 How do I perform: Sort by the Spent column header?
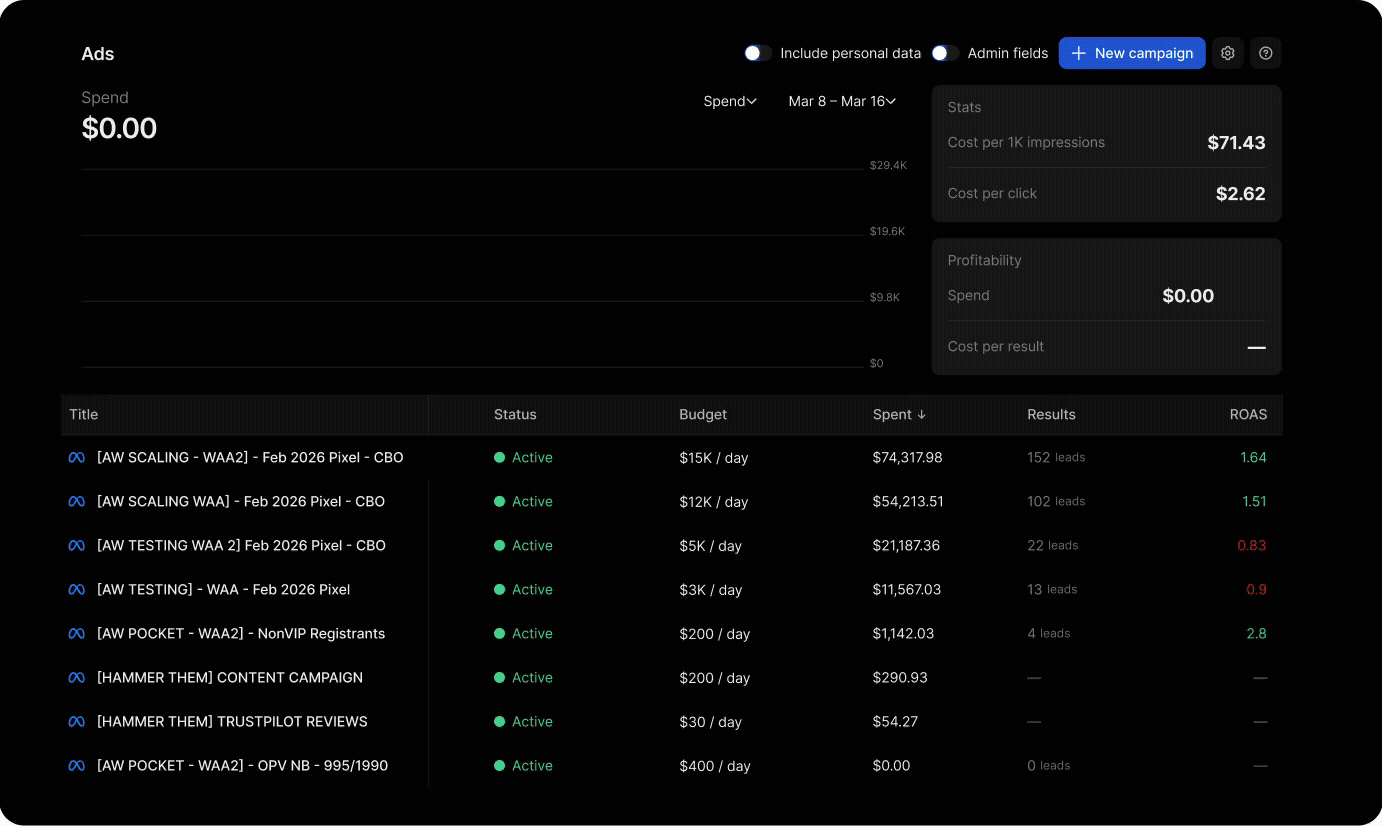pyautogui.click(x=899, y=414)
